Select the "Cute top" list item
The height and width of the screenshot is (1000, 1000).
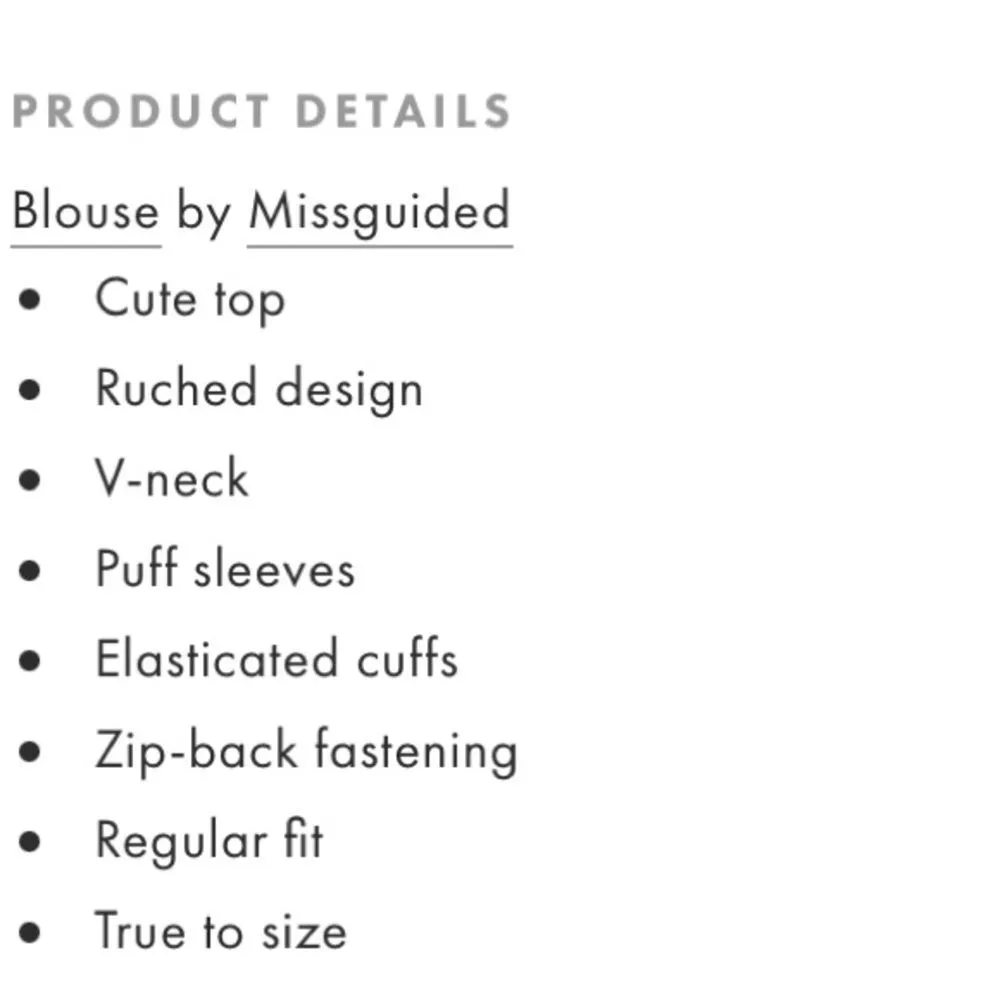click(x=190, y=299)
